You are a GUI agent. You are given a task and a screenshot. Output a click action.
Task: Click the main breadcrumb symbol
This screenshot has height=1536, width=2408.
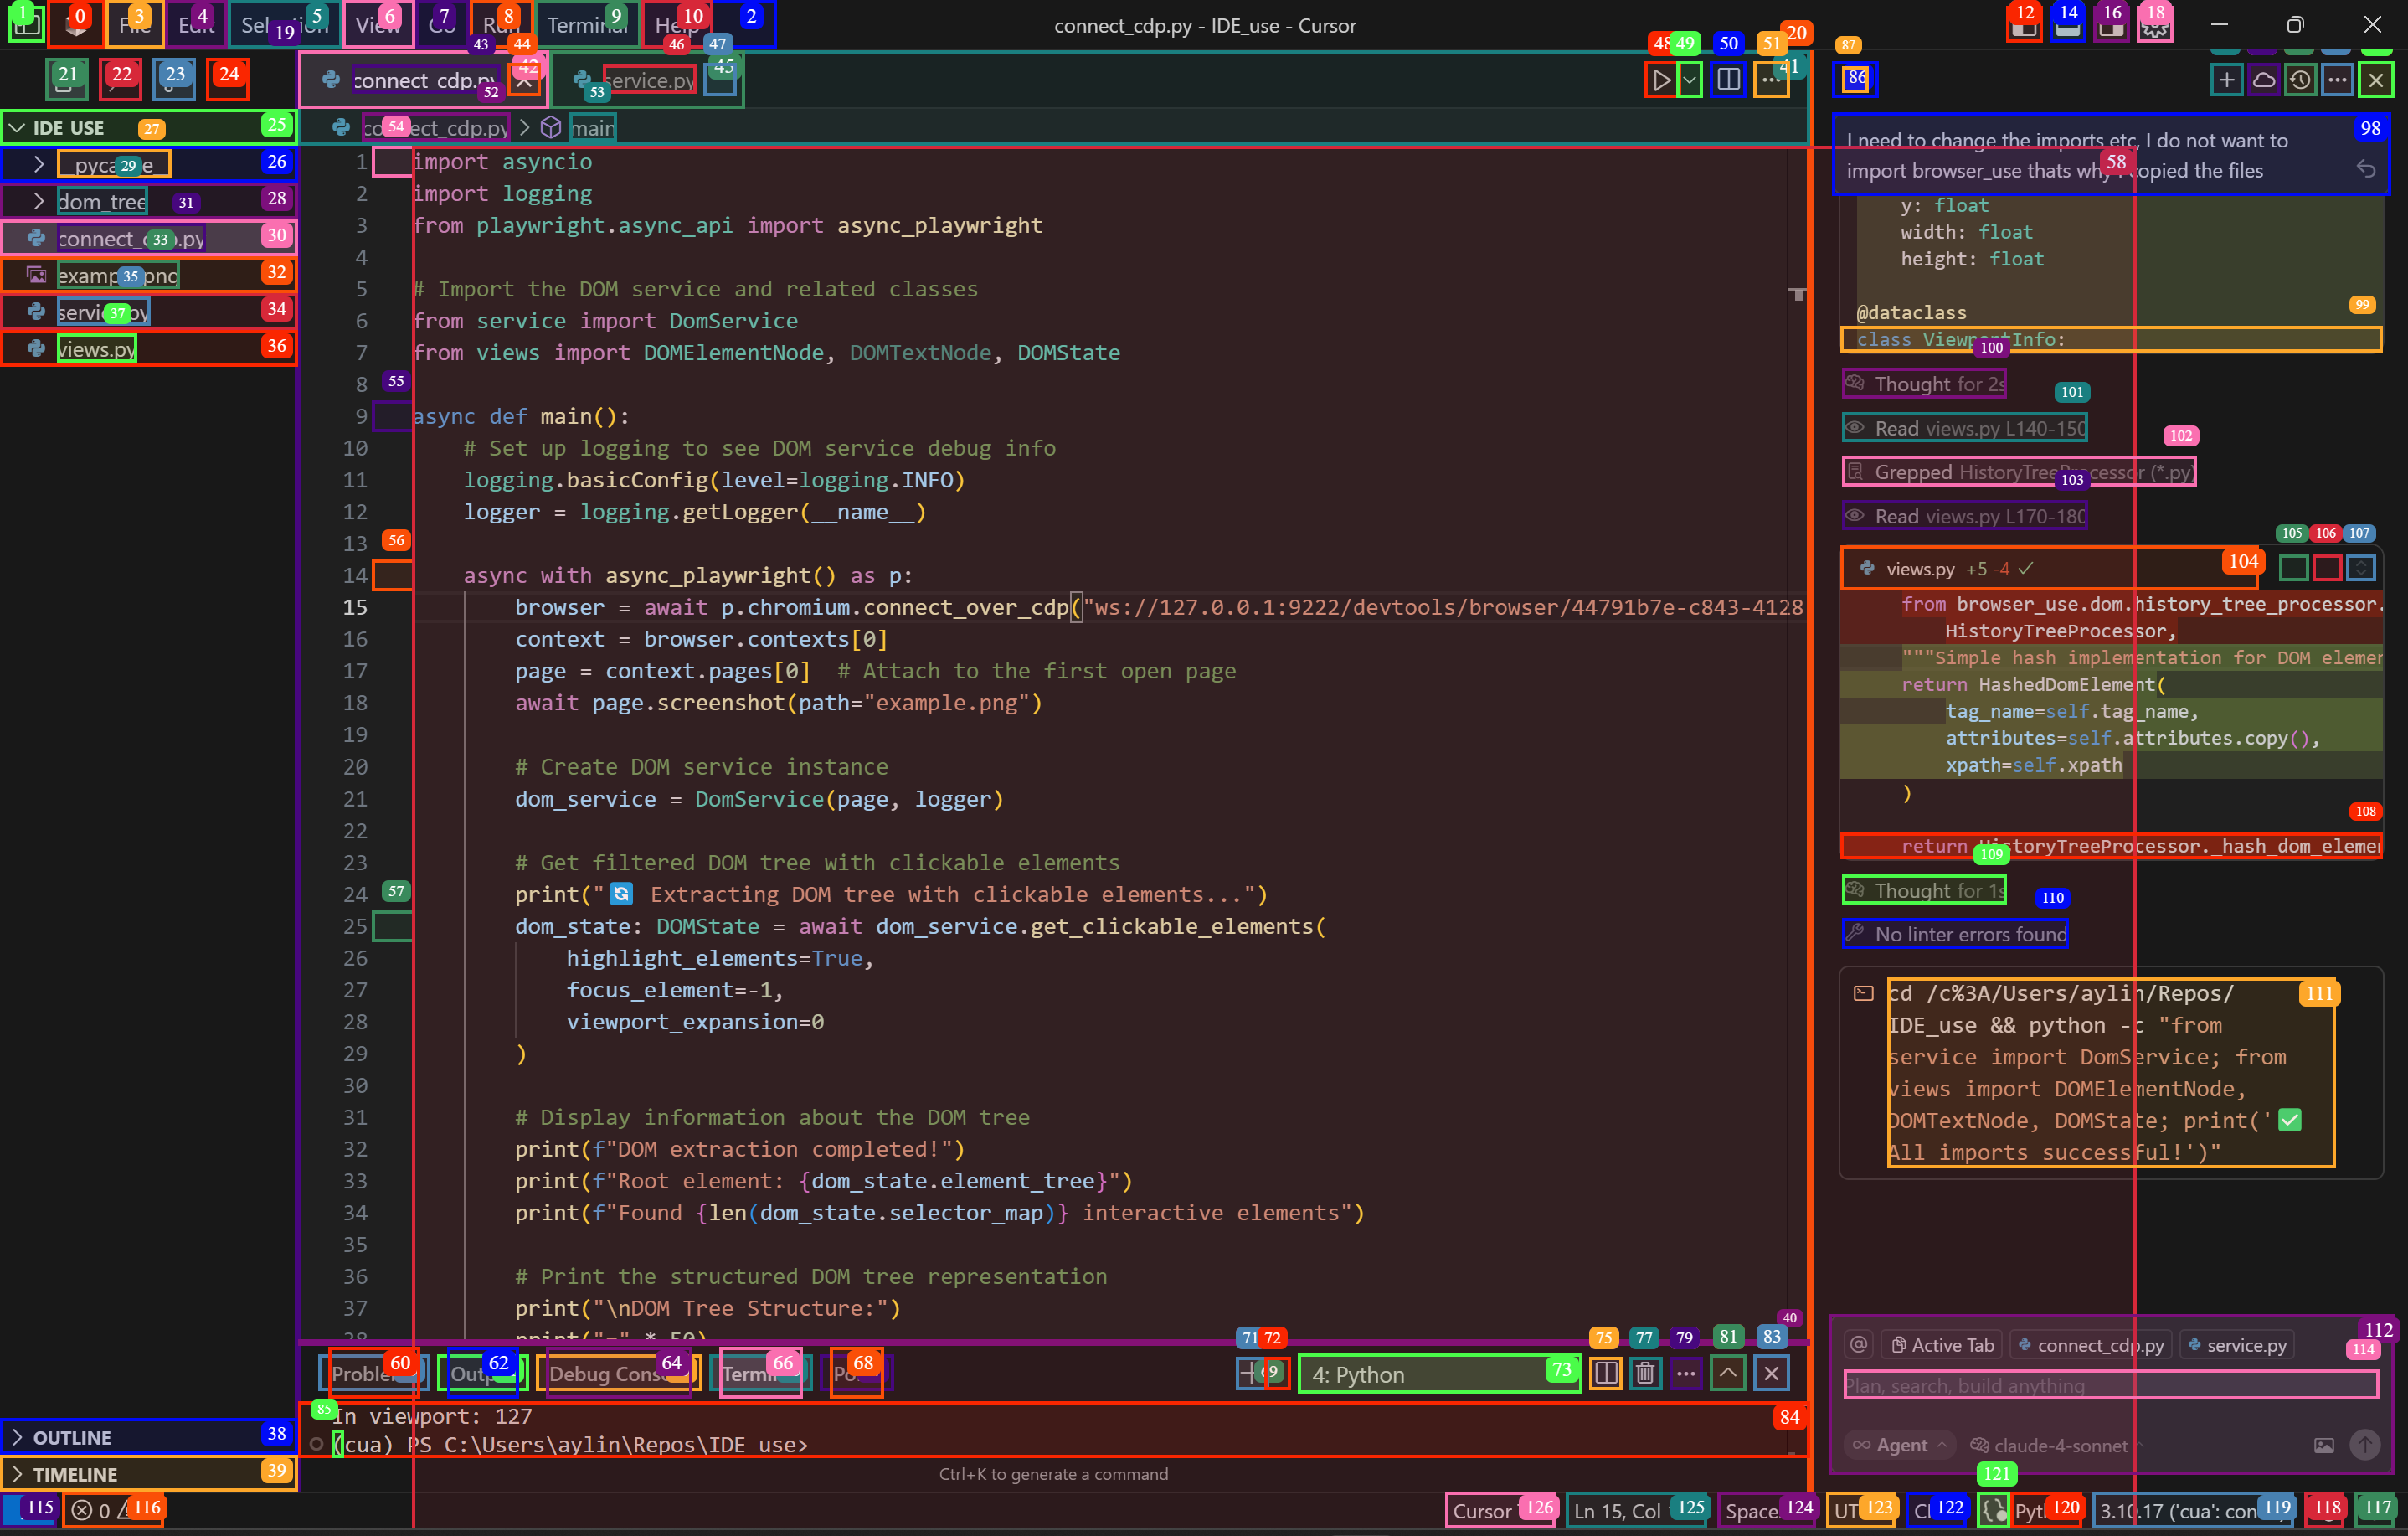[593, 128]
